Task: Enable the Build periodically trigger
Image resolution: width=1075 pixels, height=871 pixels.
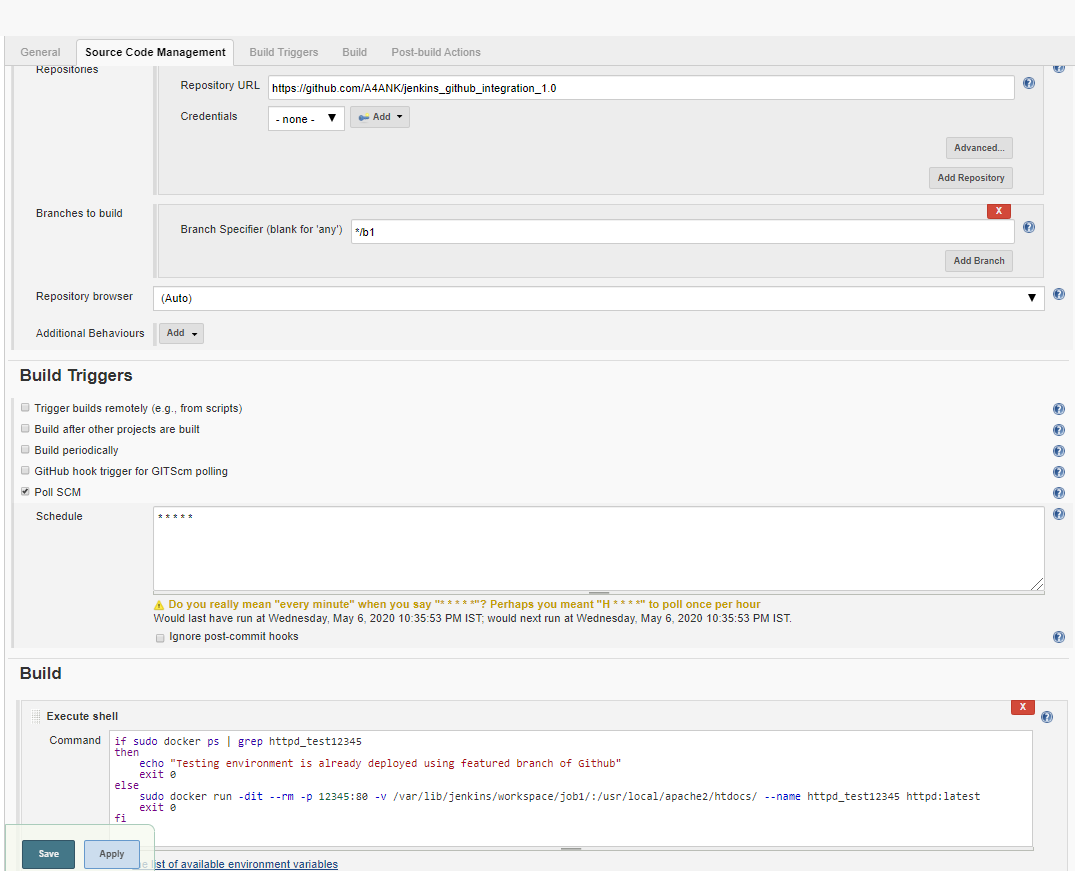Action: (x=24, y=449)
